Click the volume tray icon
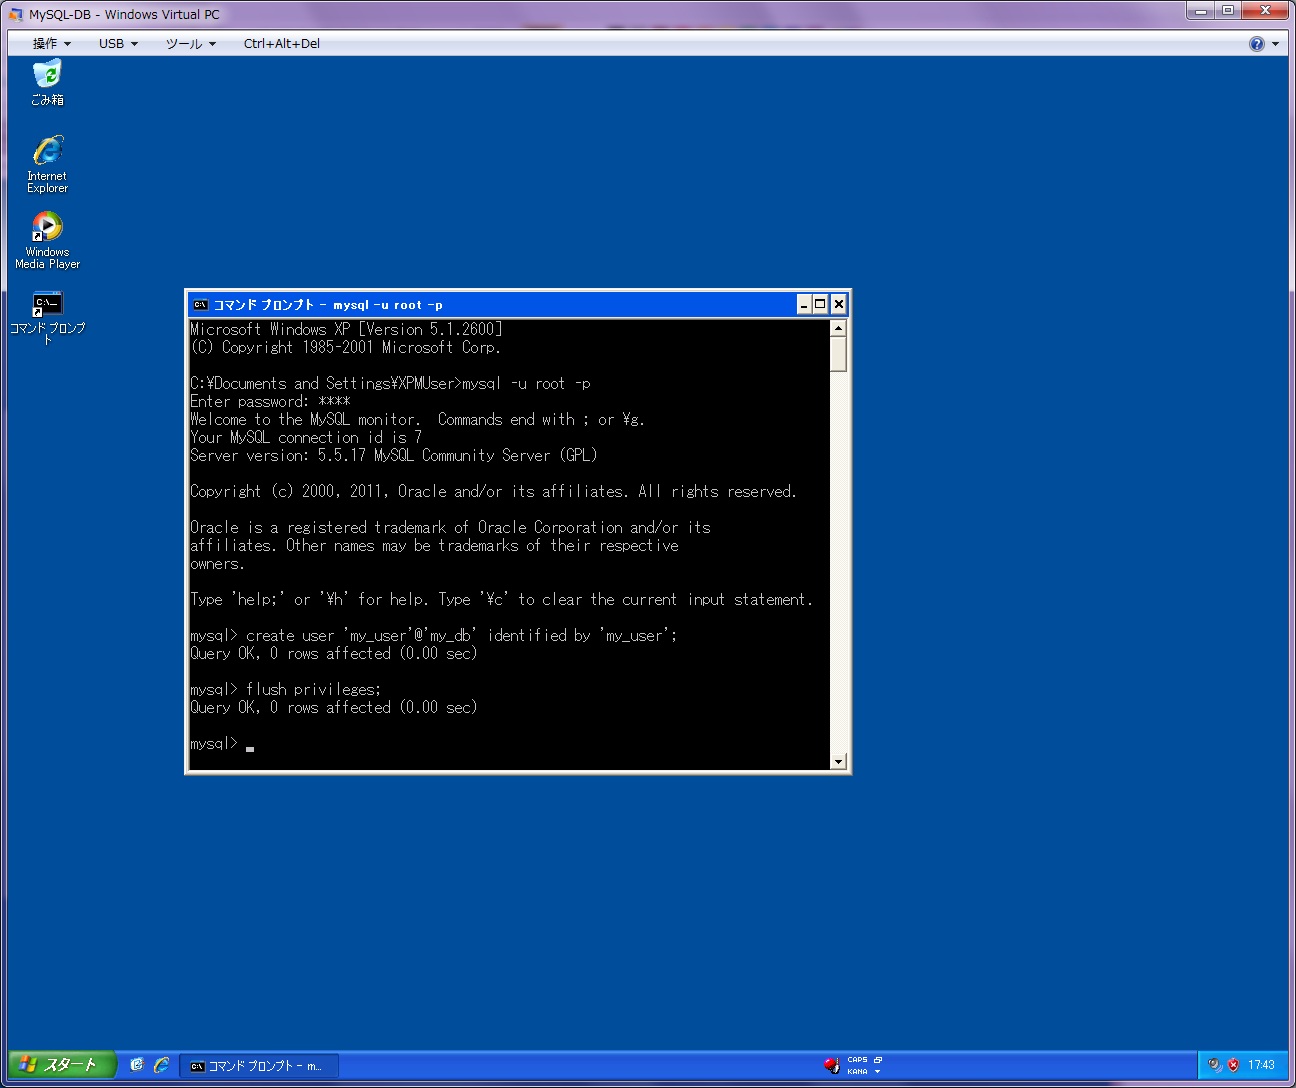Image resolution: width=1296 pixels, height=1088 pixels. click(1214, 1065)
